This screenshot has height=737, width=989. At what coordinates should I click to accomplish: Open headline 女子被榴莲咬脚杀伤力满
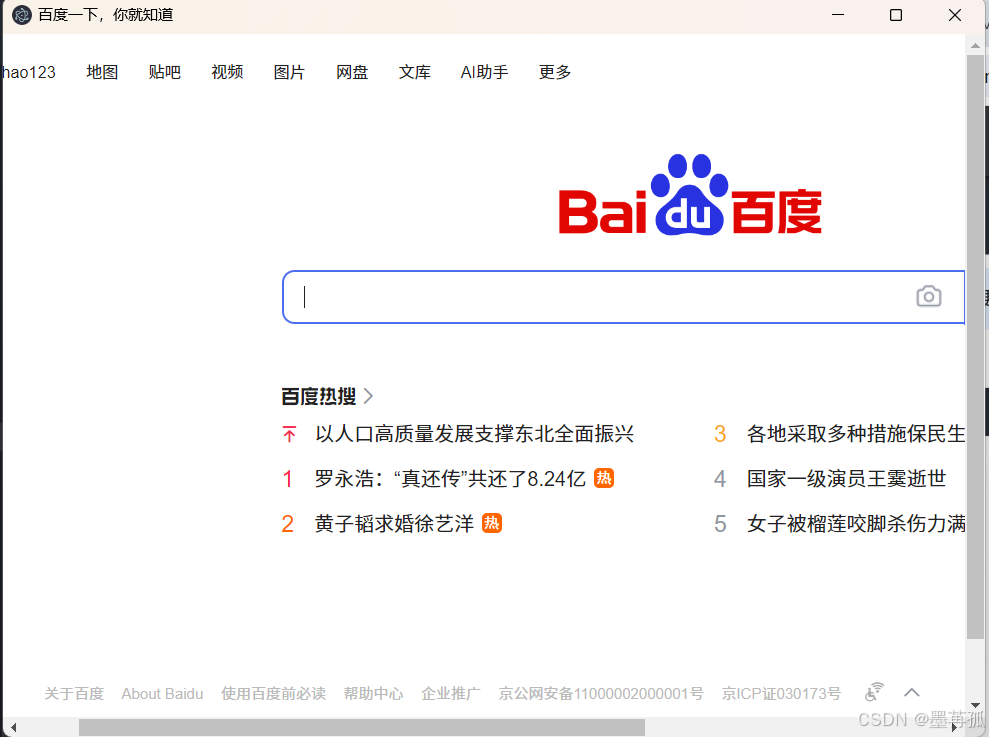[x=856, y=523]
